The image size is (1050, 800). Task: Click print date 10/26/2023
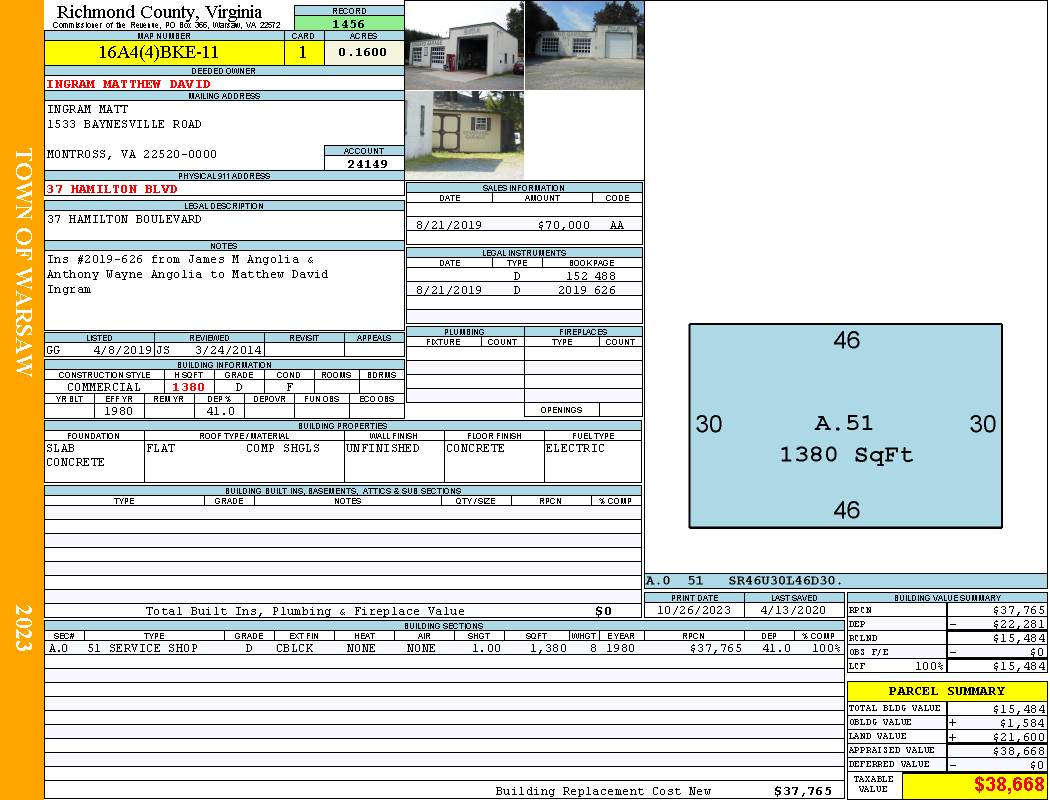pyautogui.click(x=694, y=611)
